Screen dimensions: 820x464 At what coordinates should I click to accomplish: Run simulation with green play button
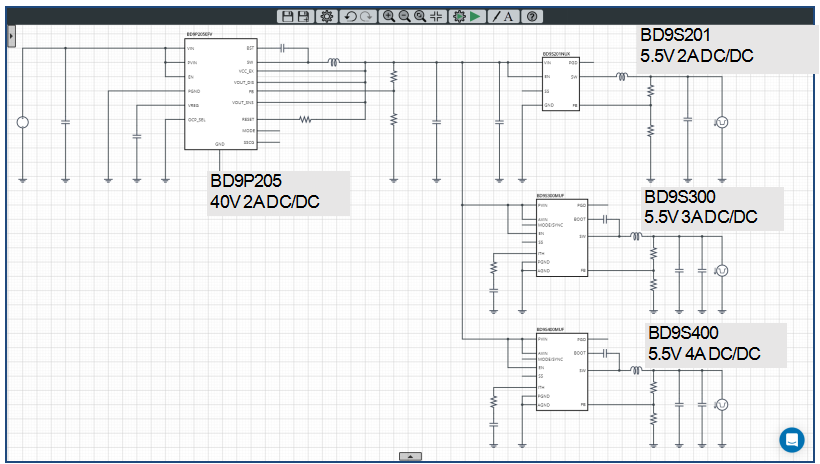475,16
